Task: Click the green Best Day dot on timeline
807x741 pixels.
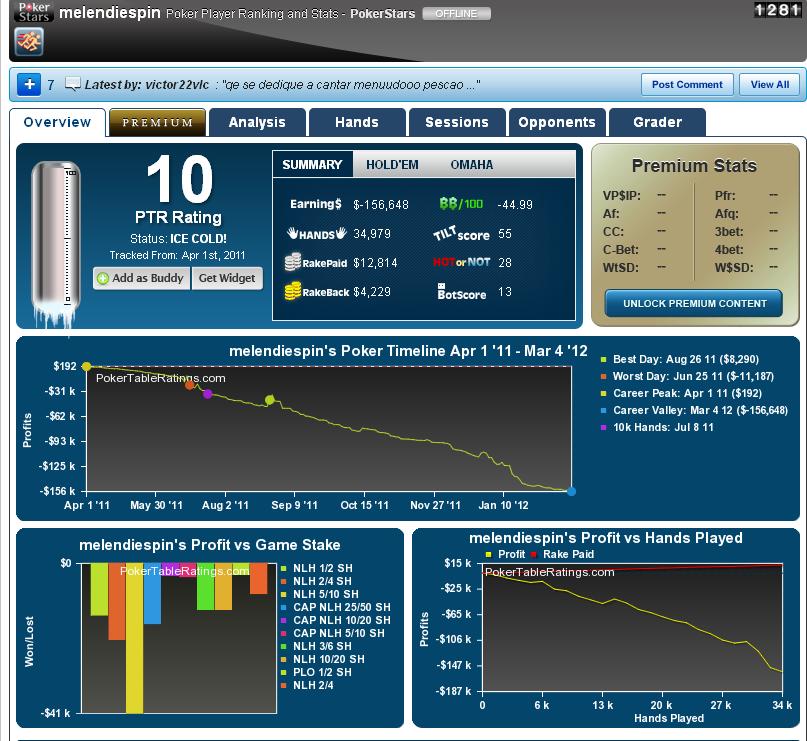Action: click(270, 400)
